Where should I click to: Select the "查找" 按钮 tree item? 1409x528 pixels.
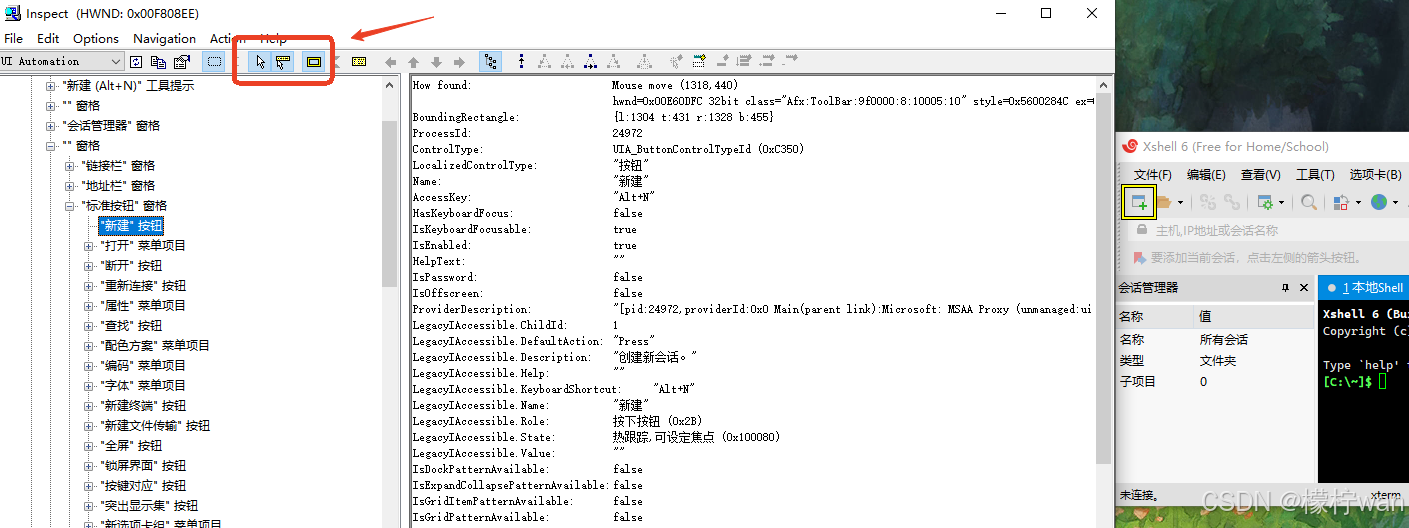131,326
